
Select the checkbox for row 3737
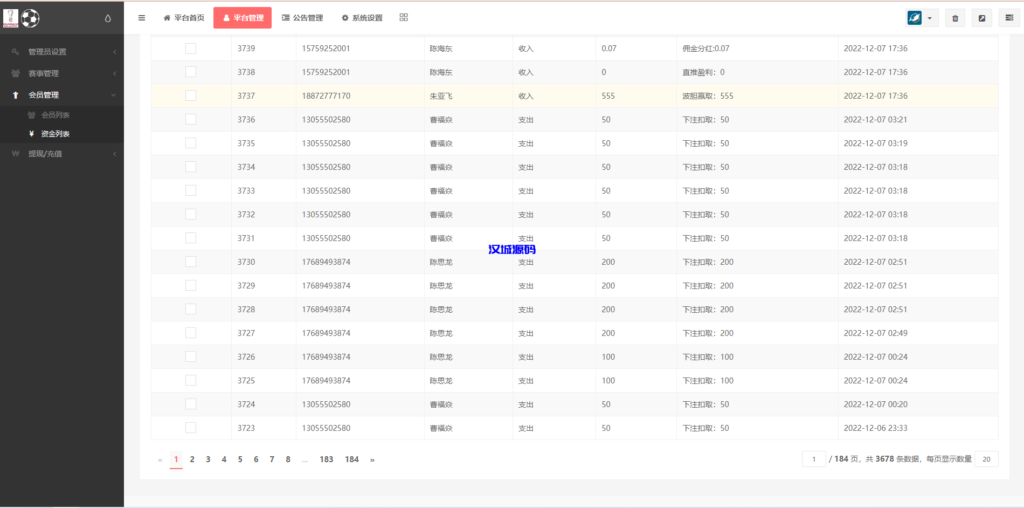coord(191,95)
